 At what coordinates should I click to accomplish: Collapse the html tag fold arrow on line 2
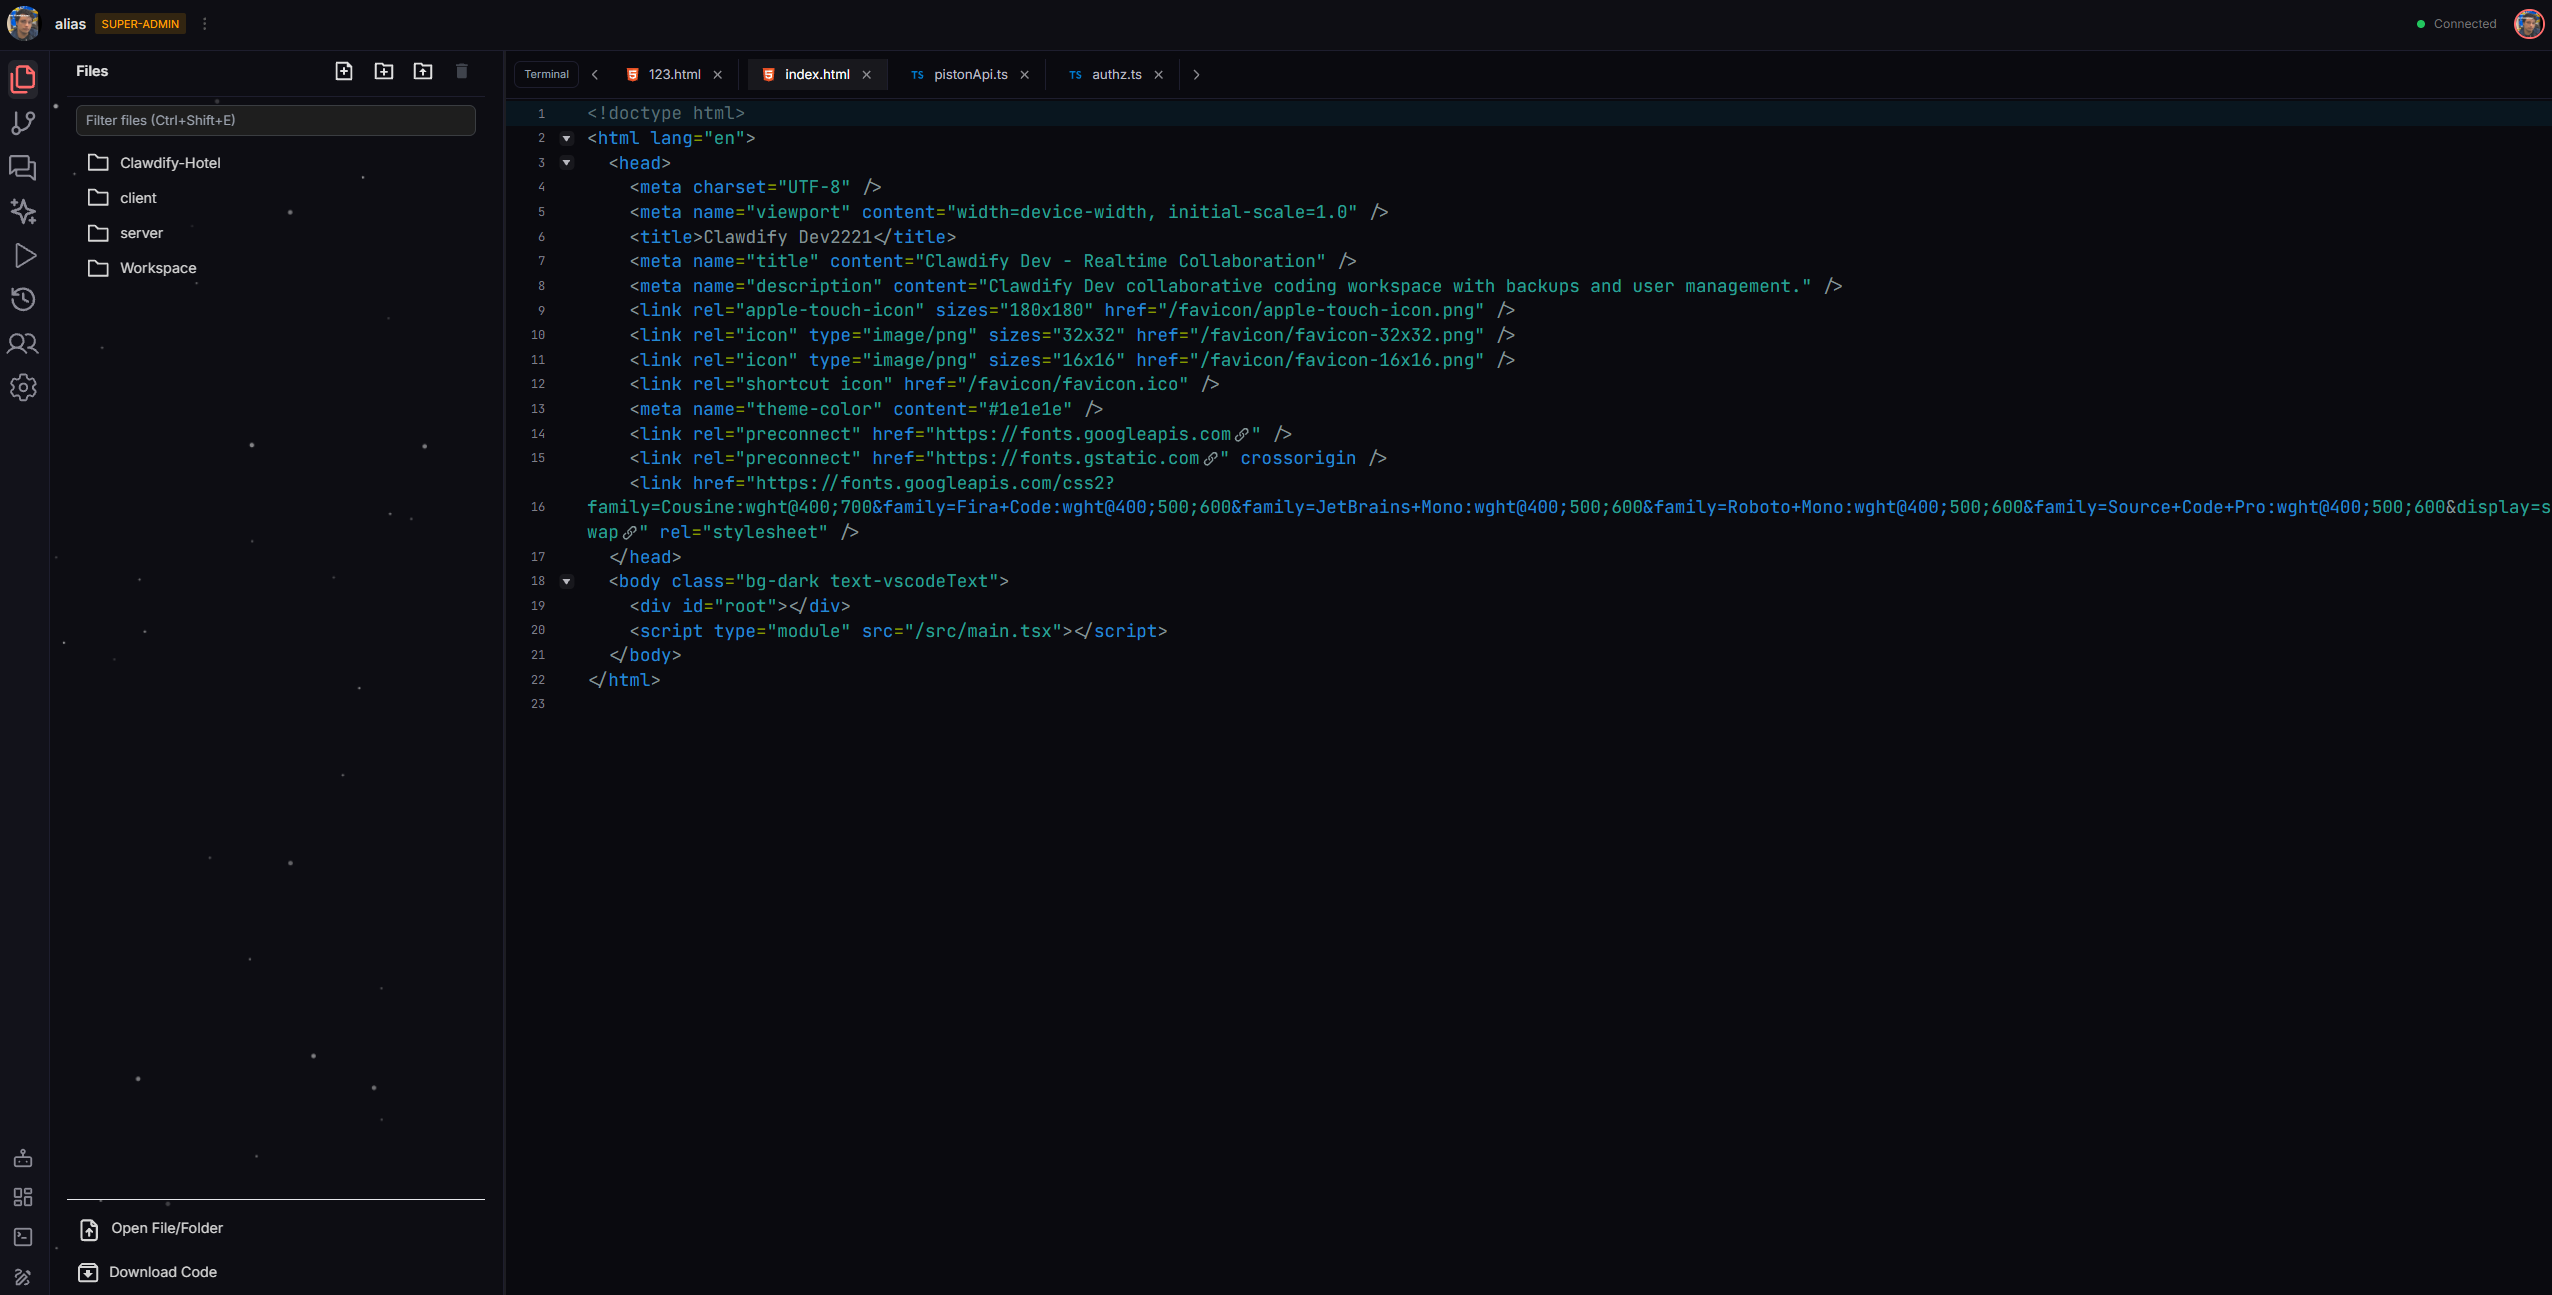click(567, 139)
